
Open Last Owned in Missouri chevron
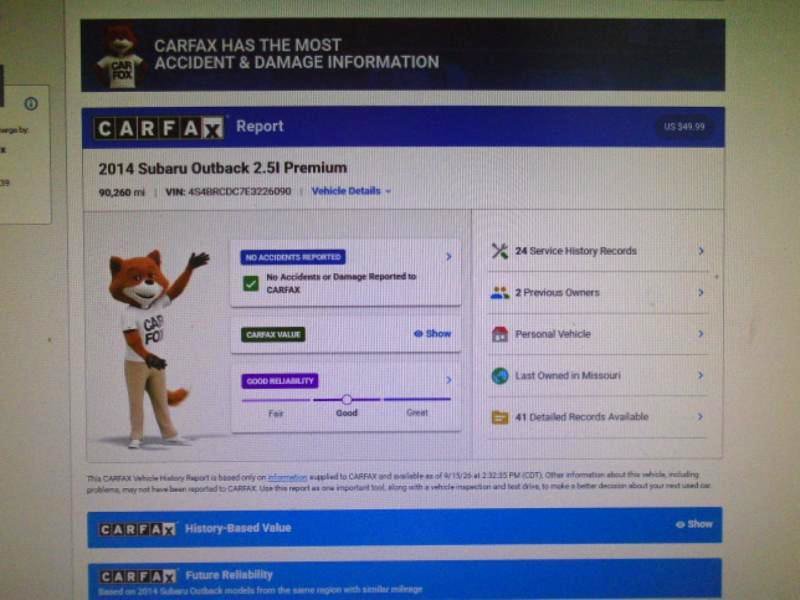[x=701, y=376]
